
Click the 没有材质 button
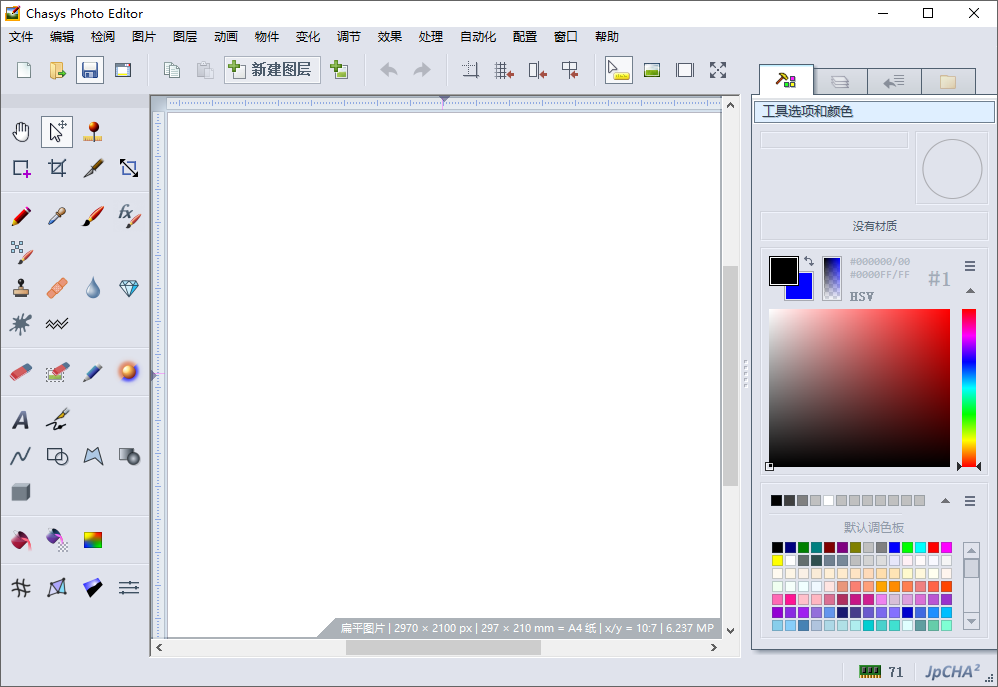tap(874, 226)
